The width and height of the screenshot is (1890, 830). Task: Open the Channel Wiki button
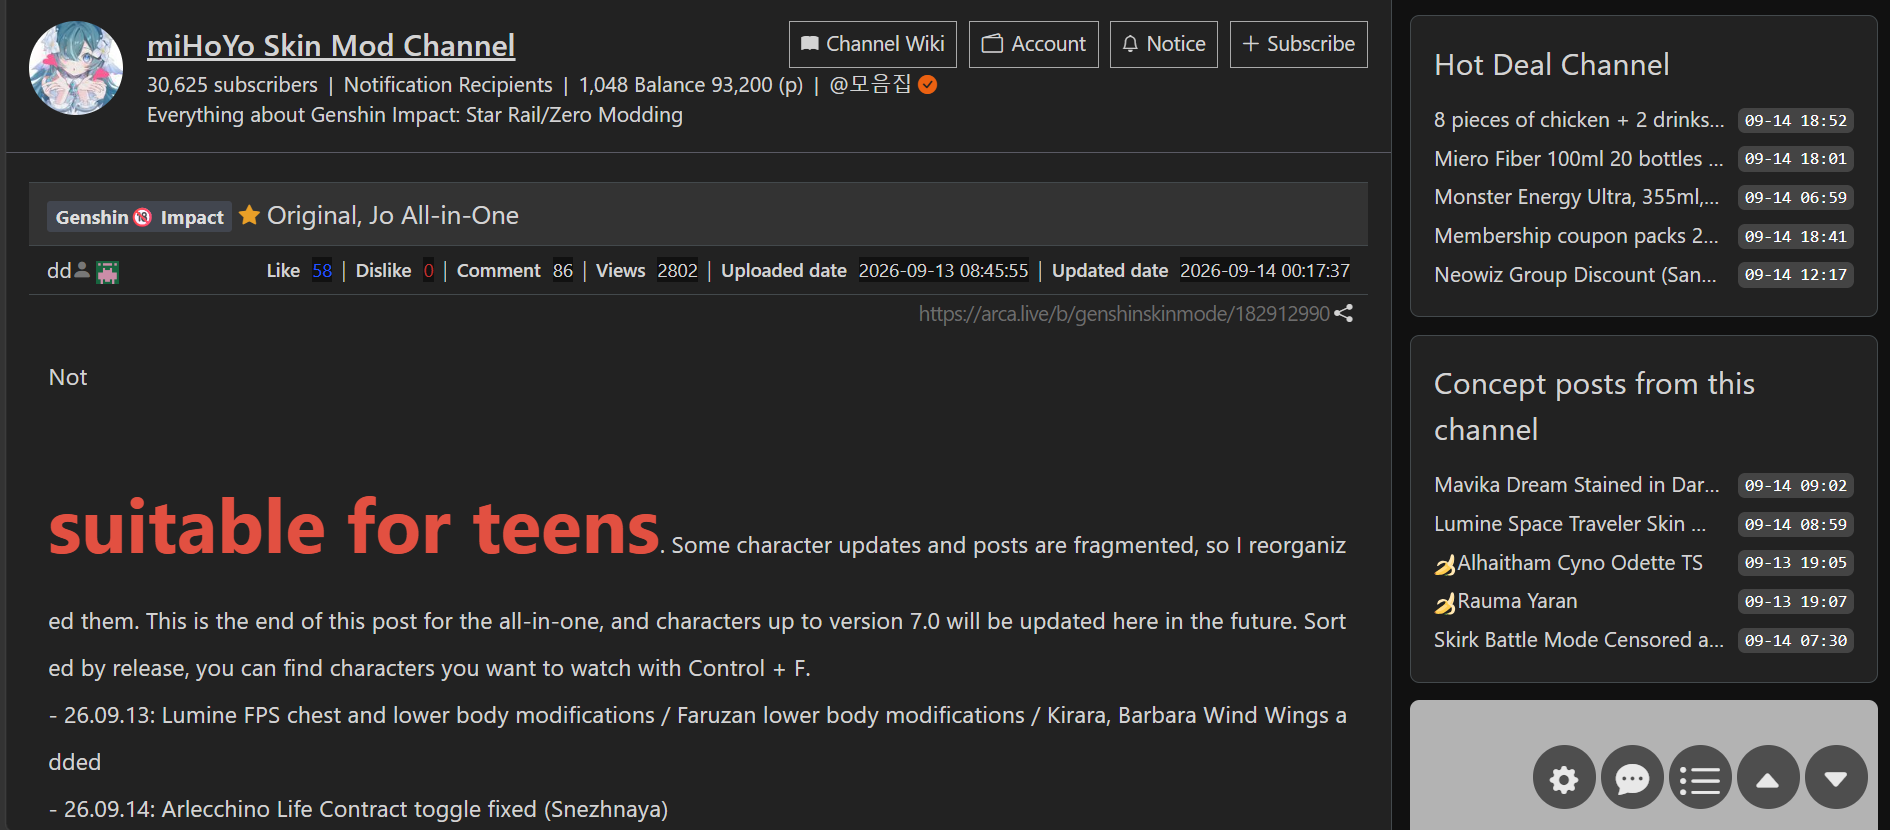click(873, 44)
